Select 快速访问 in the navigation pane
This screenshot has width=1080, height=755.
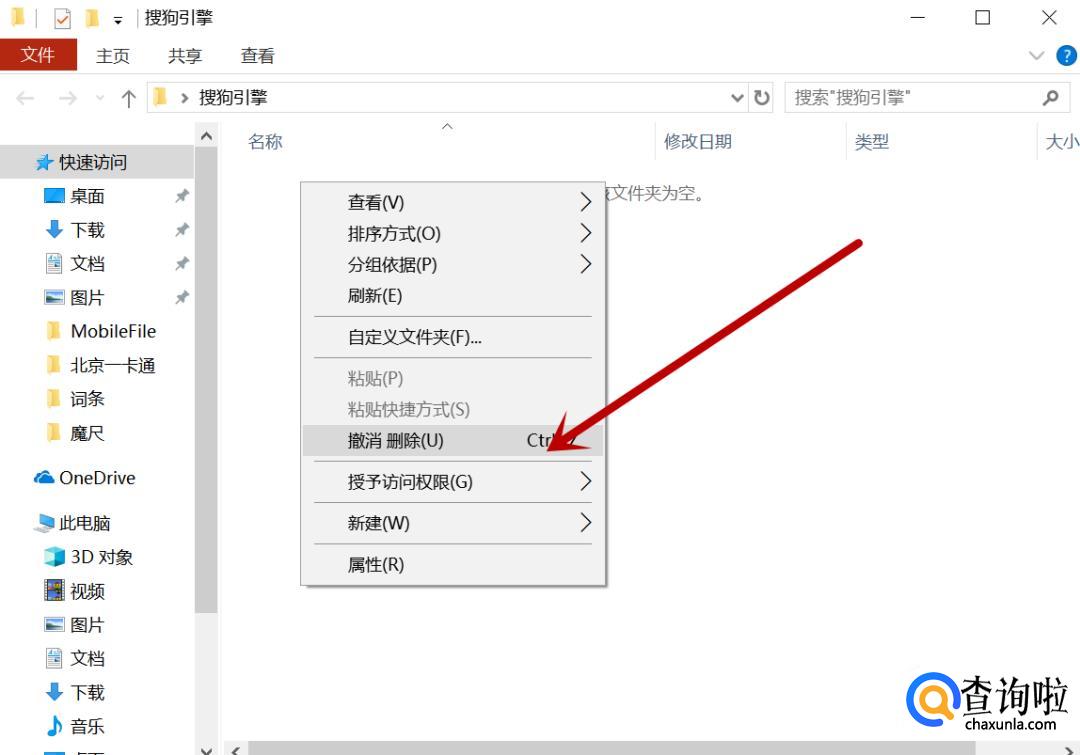coord(96,163)
